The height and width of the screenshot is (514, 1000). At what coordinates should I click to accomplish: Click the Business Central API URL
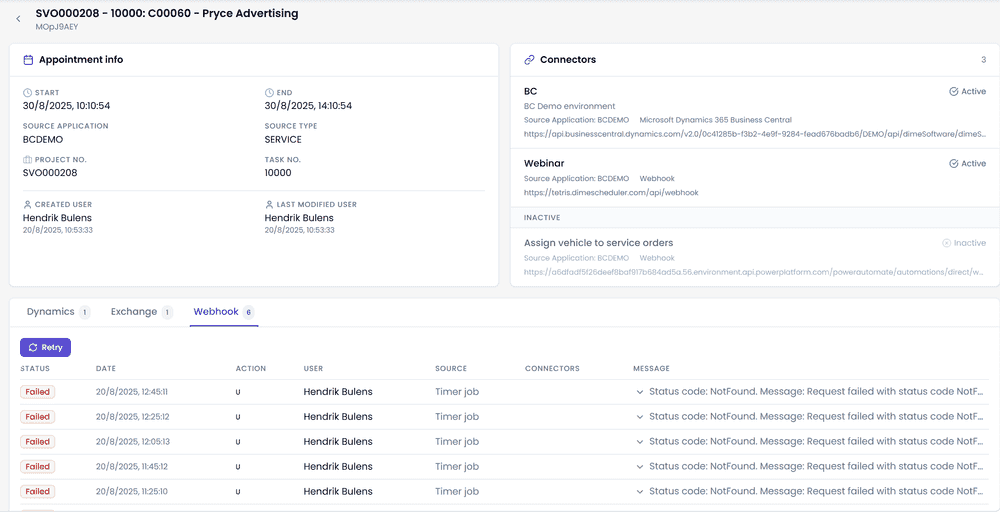pos(755,135)
